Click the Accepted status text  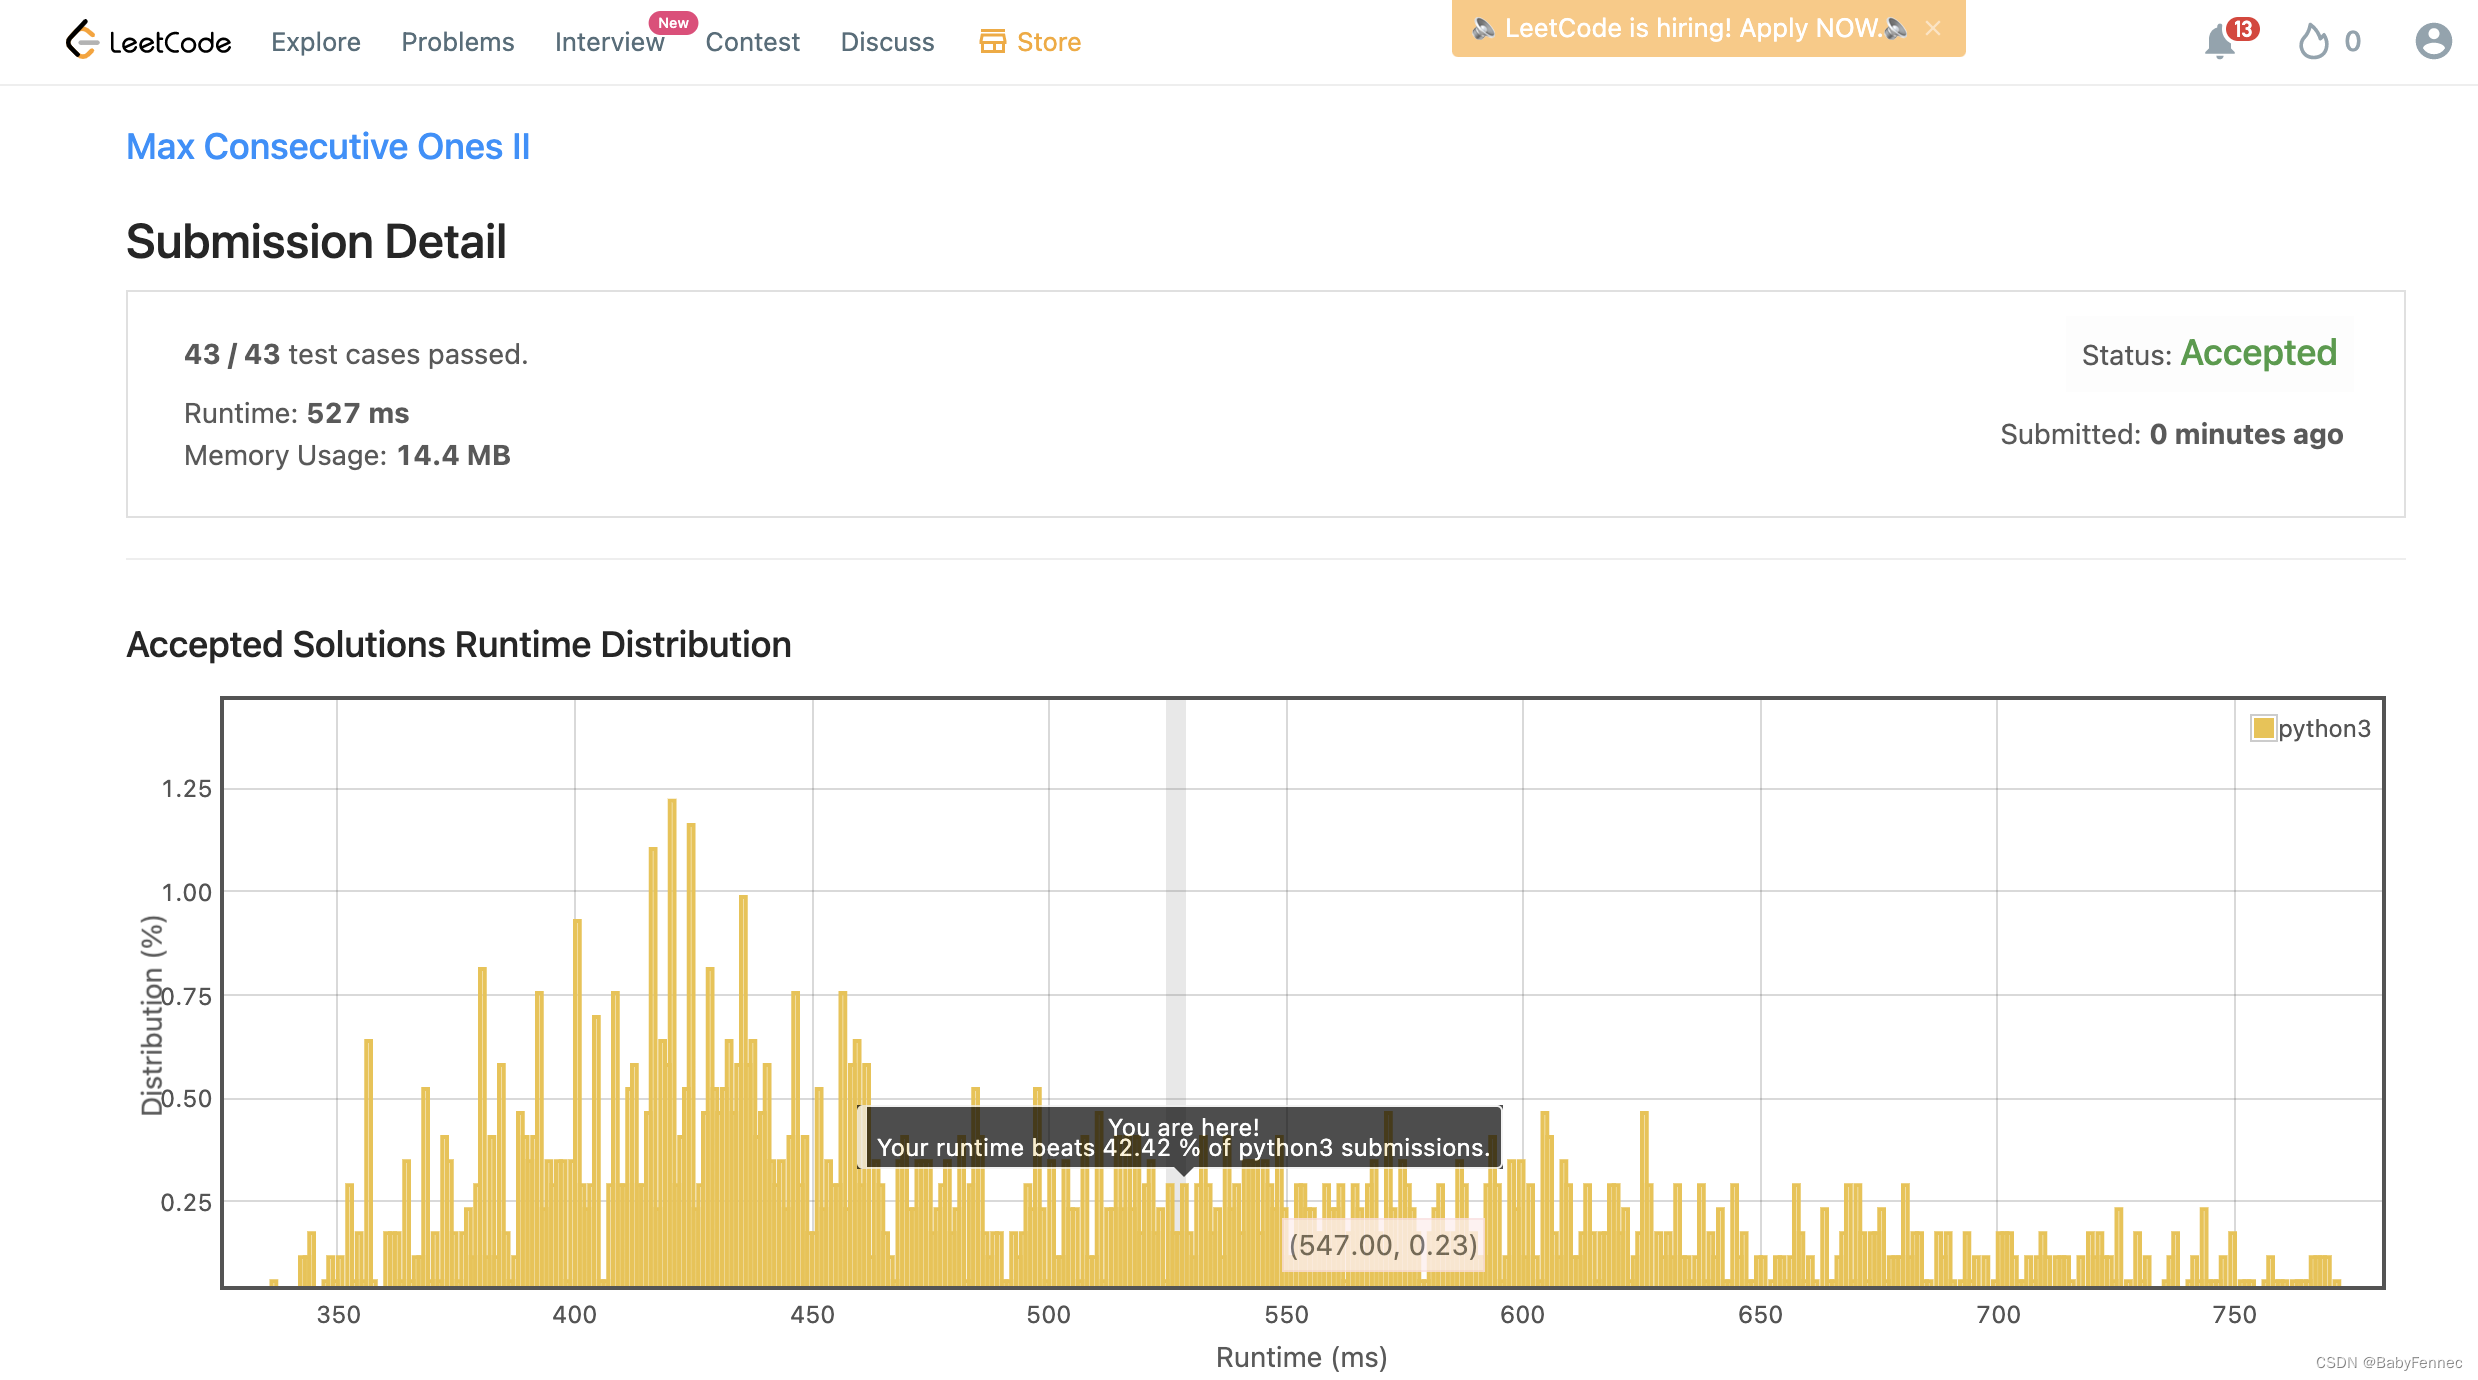[x=2258, y=353]
